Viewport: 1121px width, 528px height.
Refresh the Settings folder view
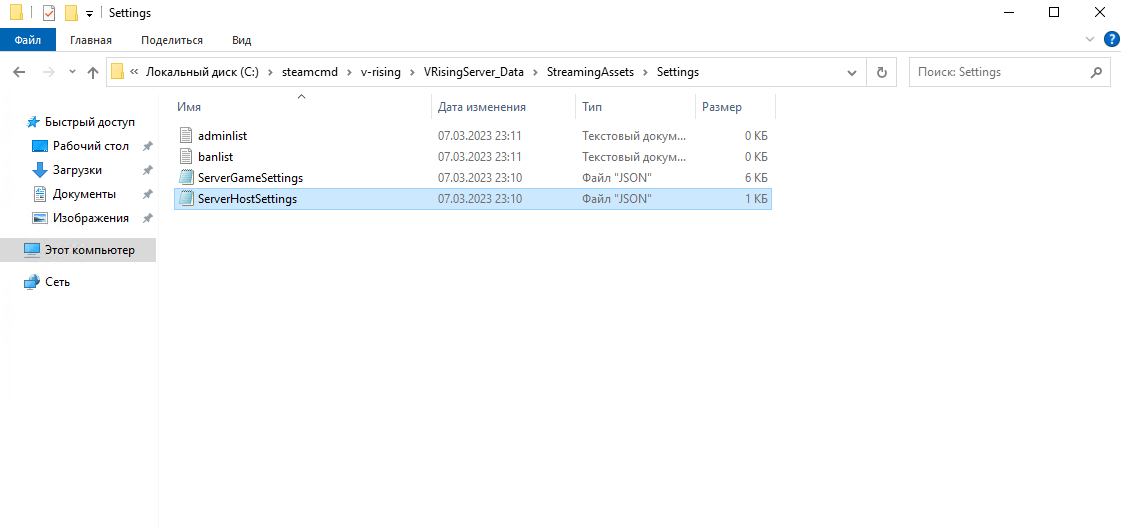[x=881, y=72]
